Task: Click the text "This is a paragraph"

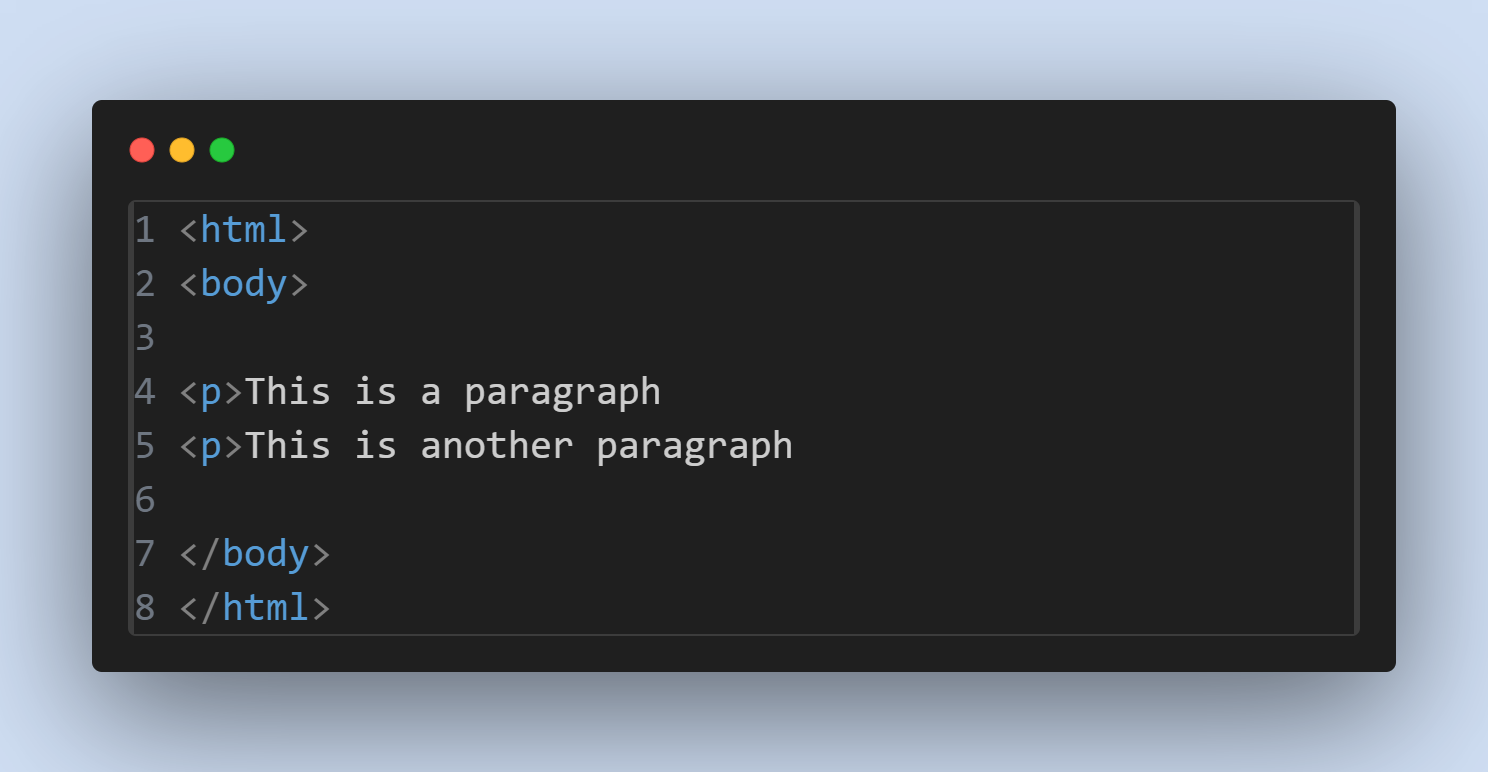Action: pos(453,392)
